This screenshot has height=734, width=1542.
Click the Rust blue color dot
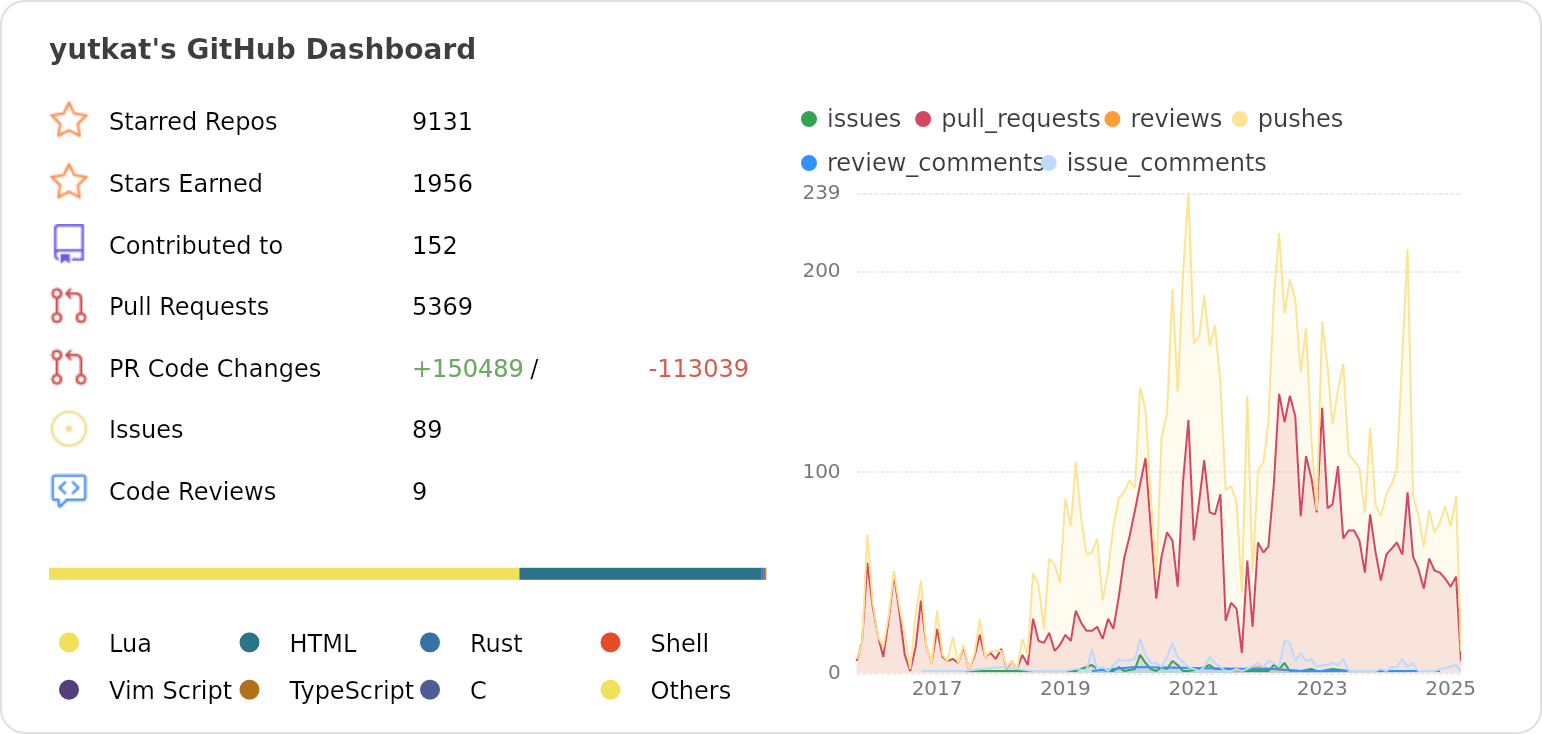pyautogui.click(x=430, y=643)
